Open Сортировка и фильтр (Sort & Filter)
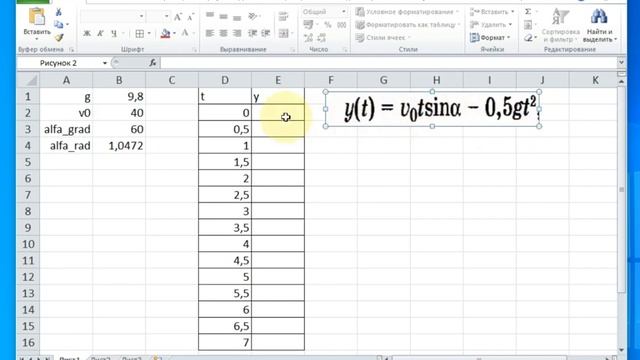 [561, 25]
